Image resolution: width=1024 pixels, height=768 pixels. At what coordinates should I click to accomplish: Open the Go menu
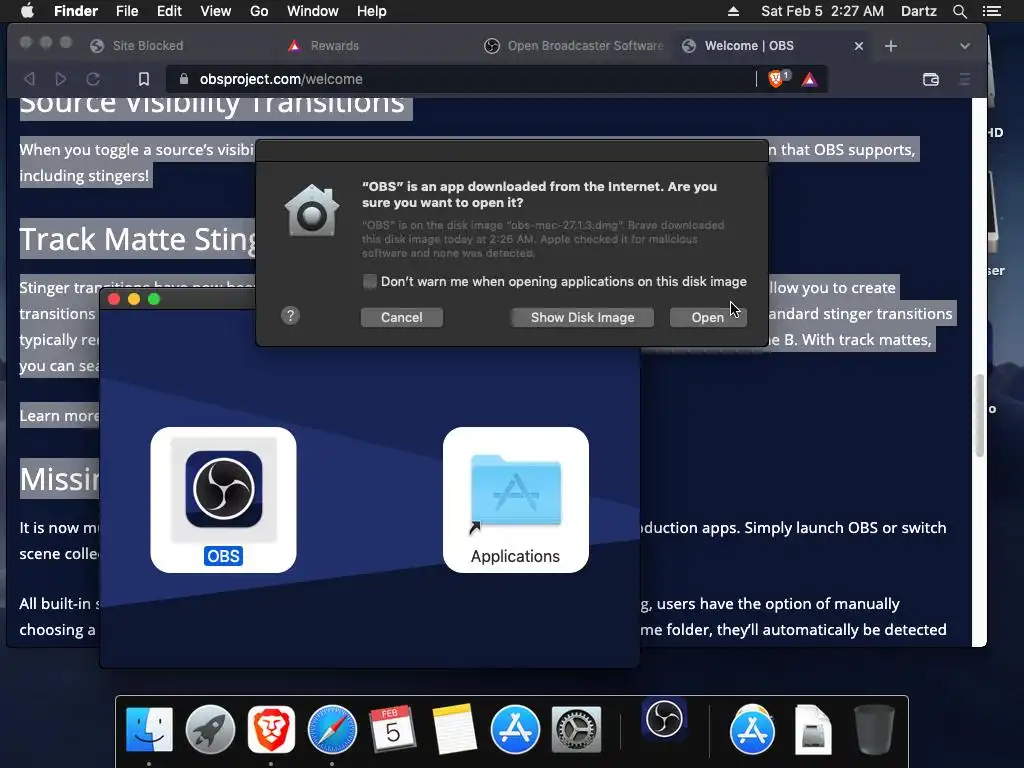coord(259,11)
